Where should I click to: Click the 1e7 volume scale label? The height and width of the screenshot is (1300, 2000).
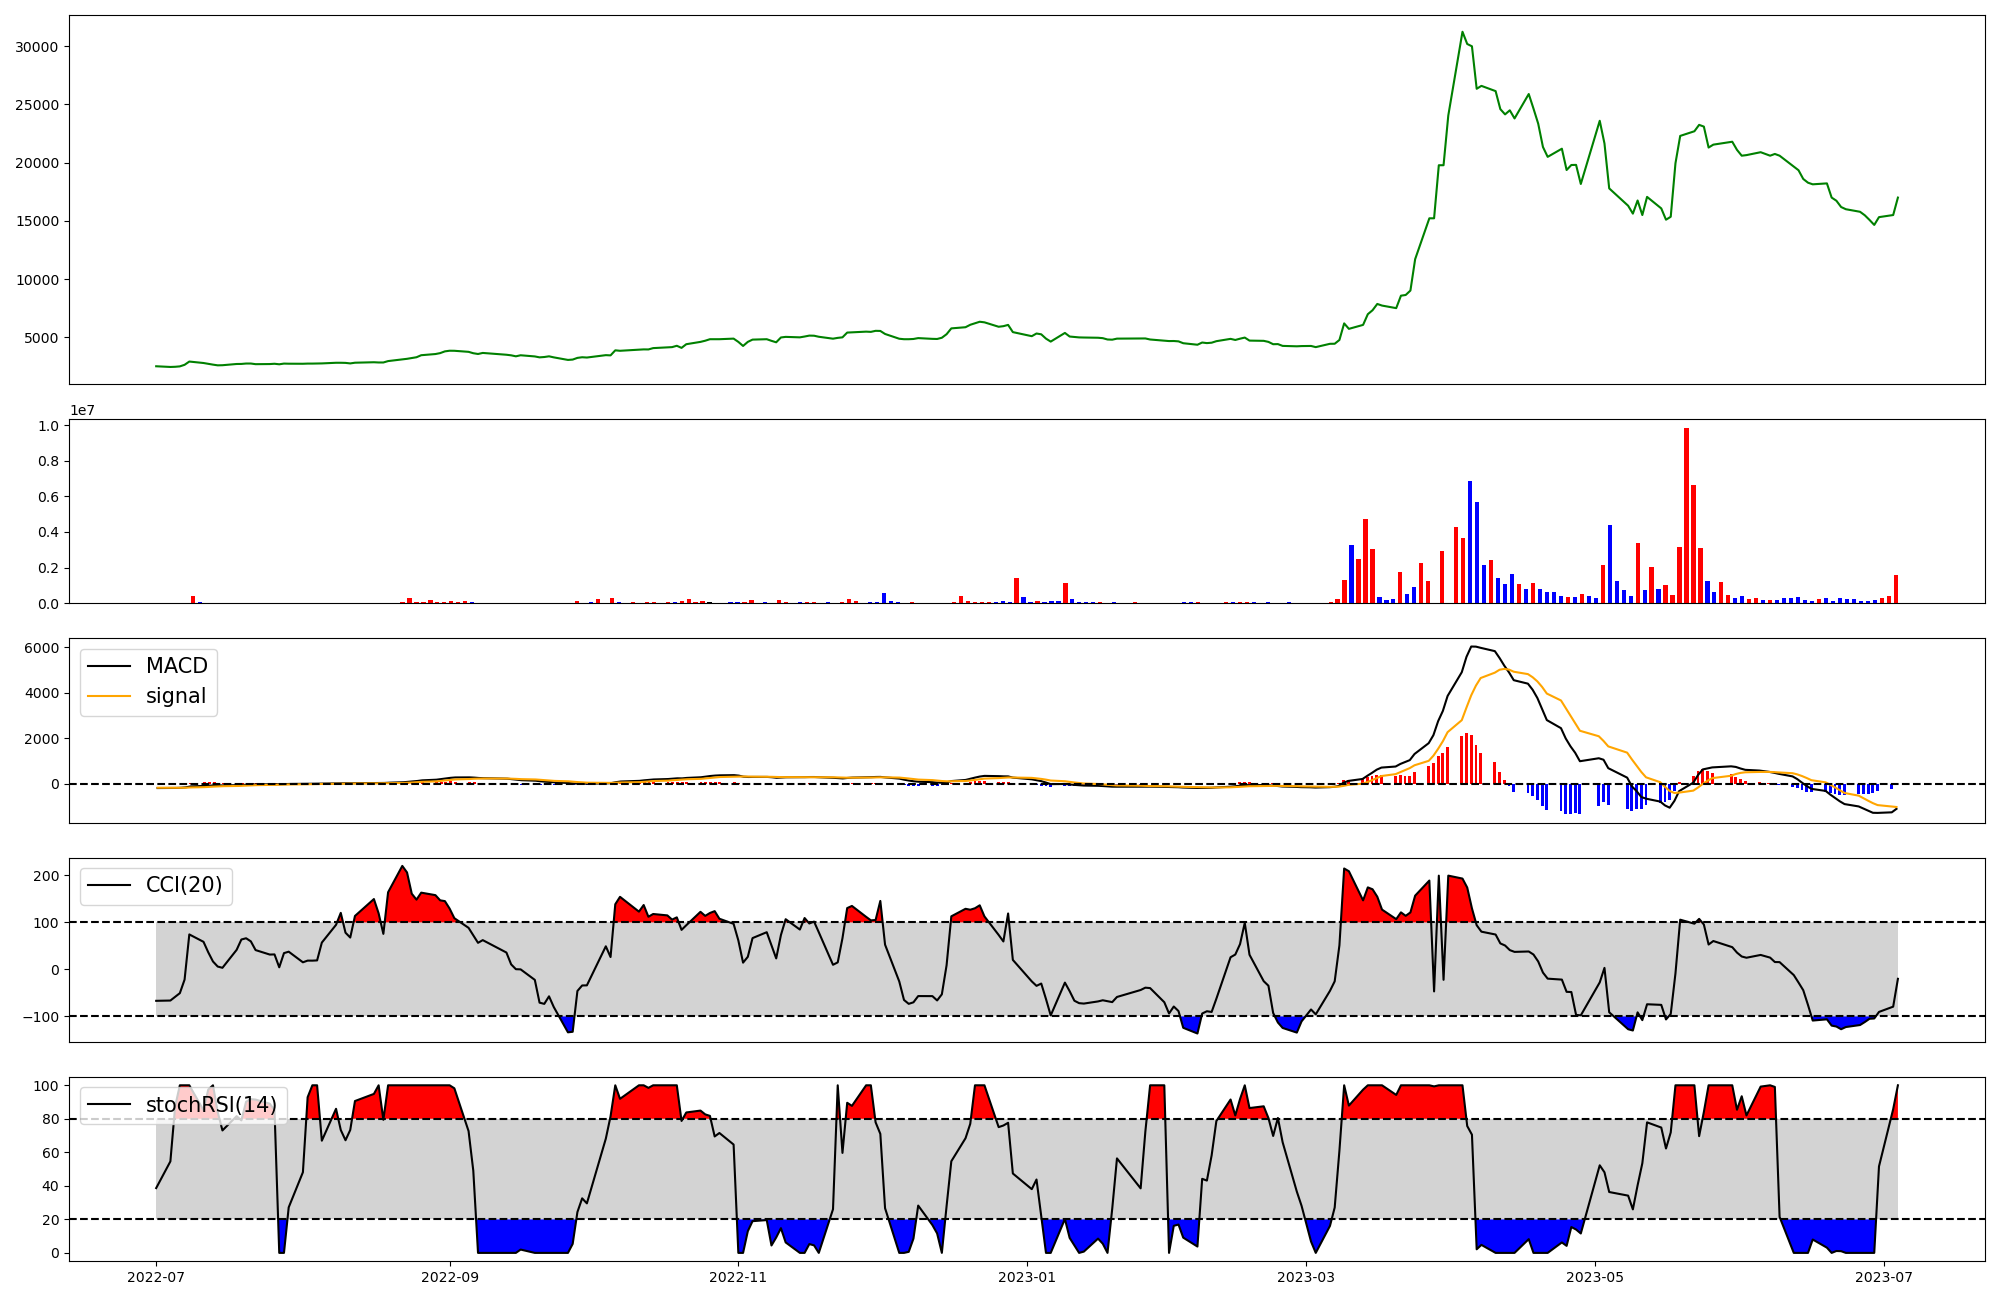(82, 410)
